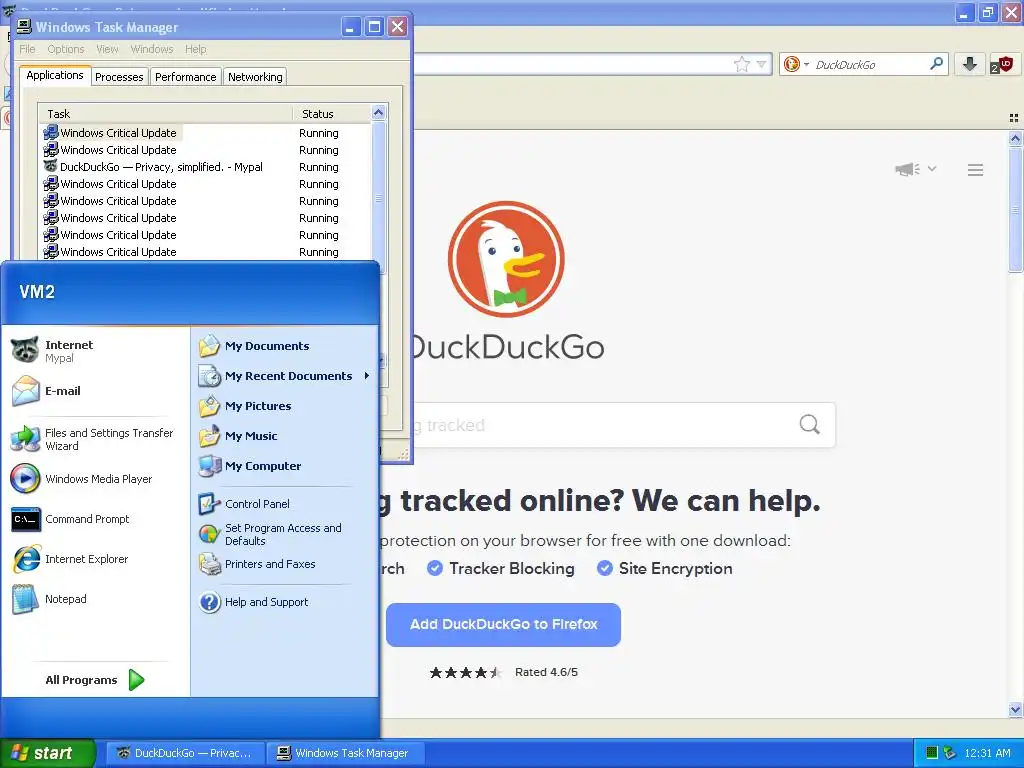Screen dimensions: 1024x768
Task: Click the 12:31 AM taskbar clock
Action: [987, 753]
